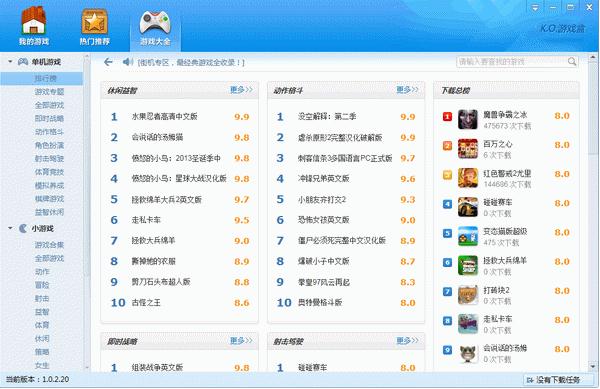The image size is (600, 389).
Task: Select 游戏合集 under 小游戏
Action: (x=49, y=245)
